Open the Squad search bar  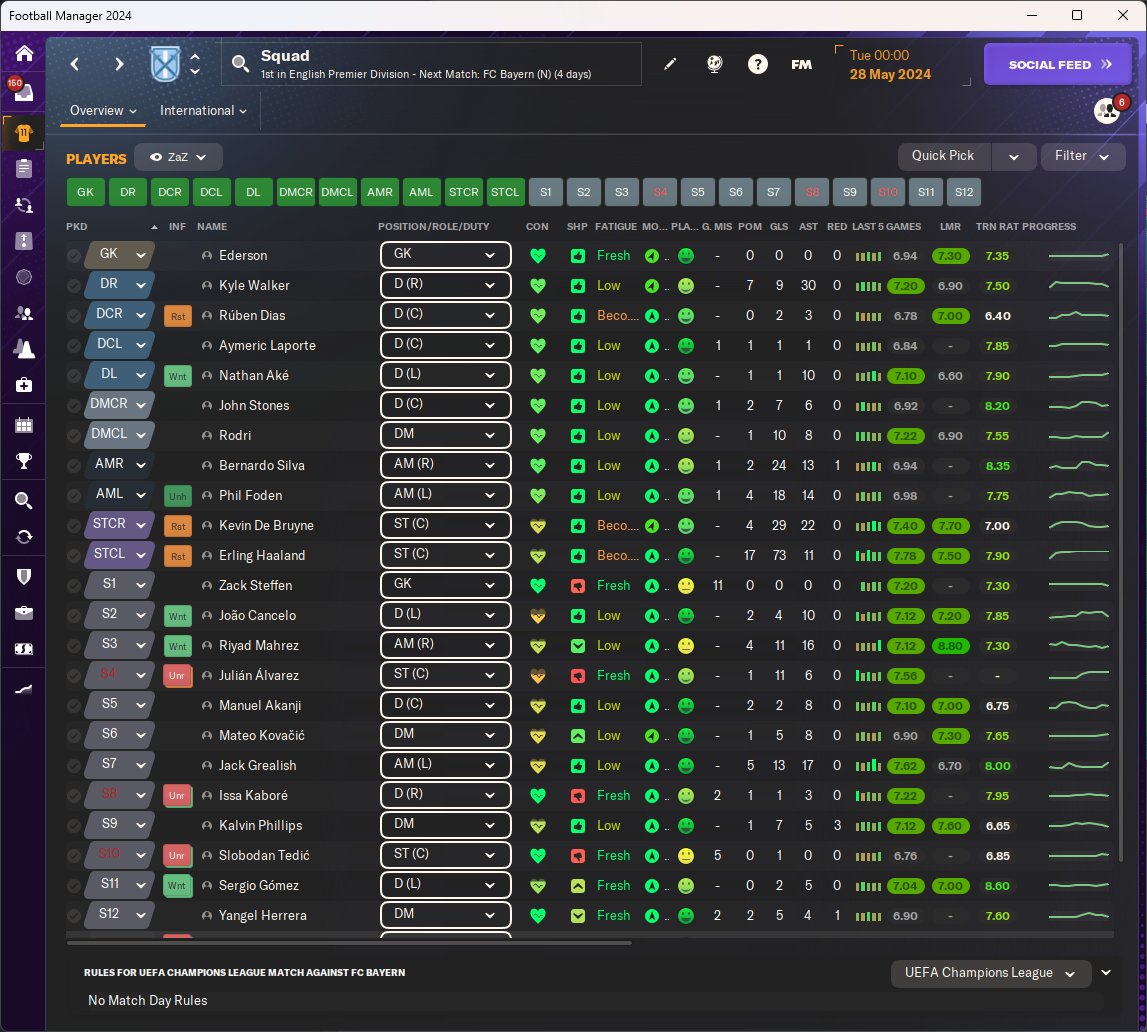click(432, 64)
